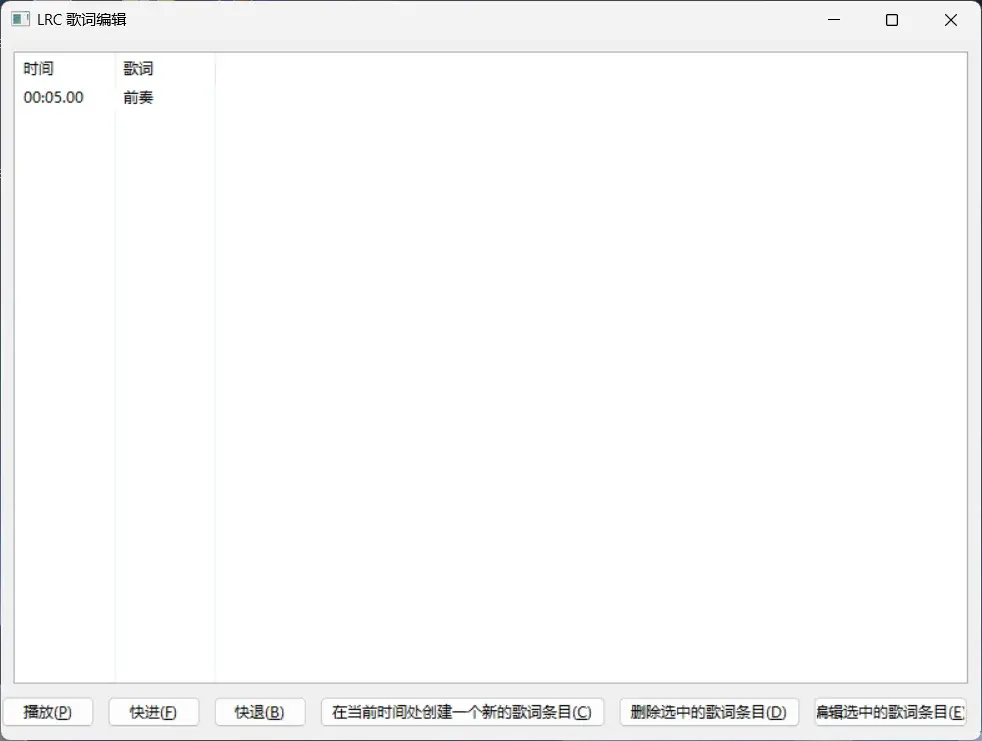The height and width of the screenshot is (741, 982).
Task: Click the 00:05.00 timestamp cell
Action: point(53,97)
